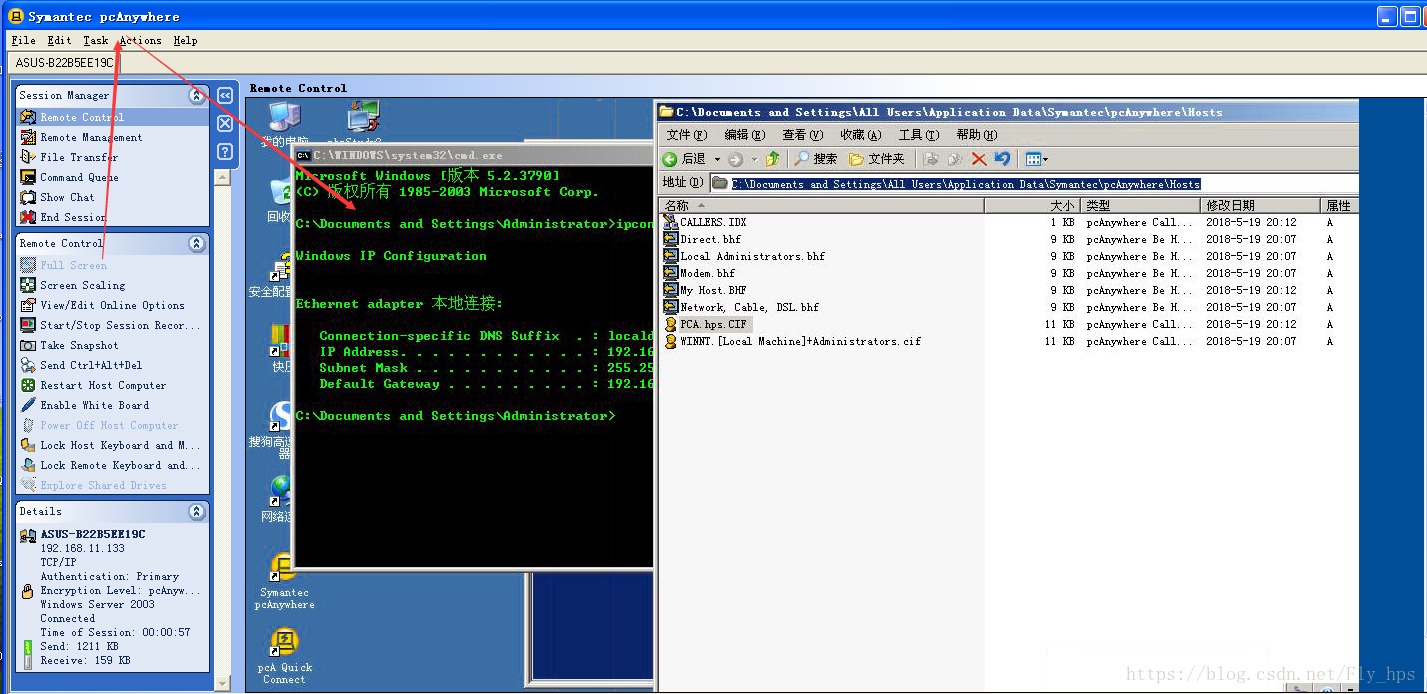This screenshot has width=1427, height=694.
Task: Sort by the 名称 column header
Action: pyautogui.click(x=822, y=206)
